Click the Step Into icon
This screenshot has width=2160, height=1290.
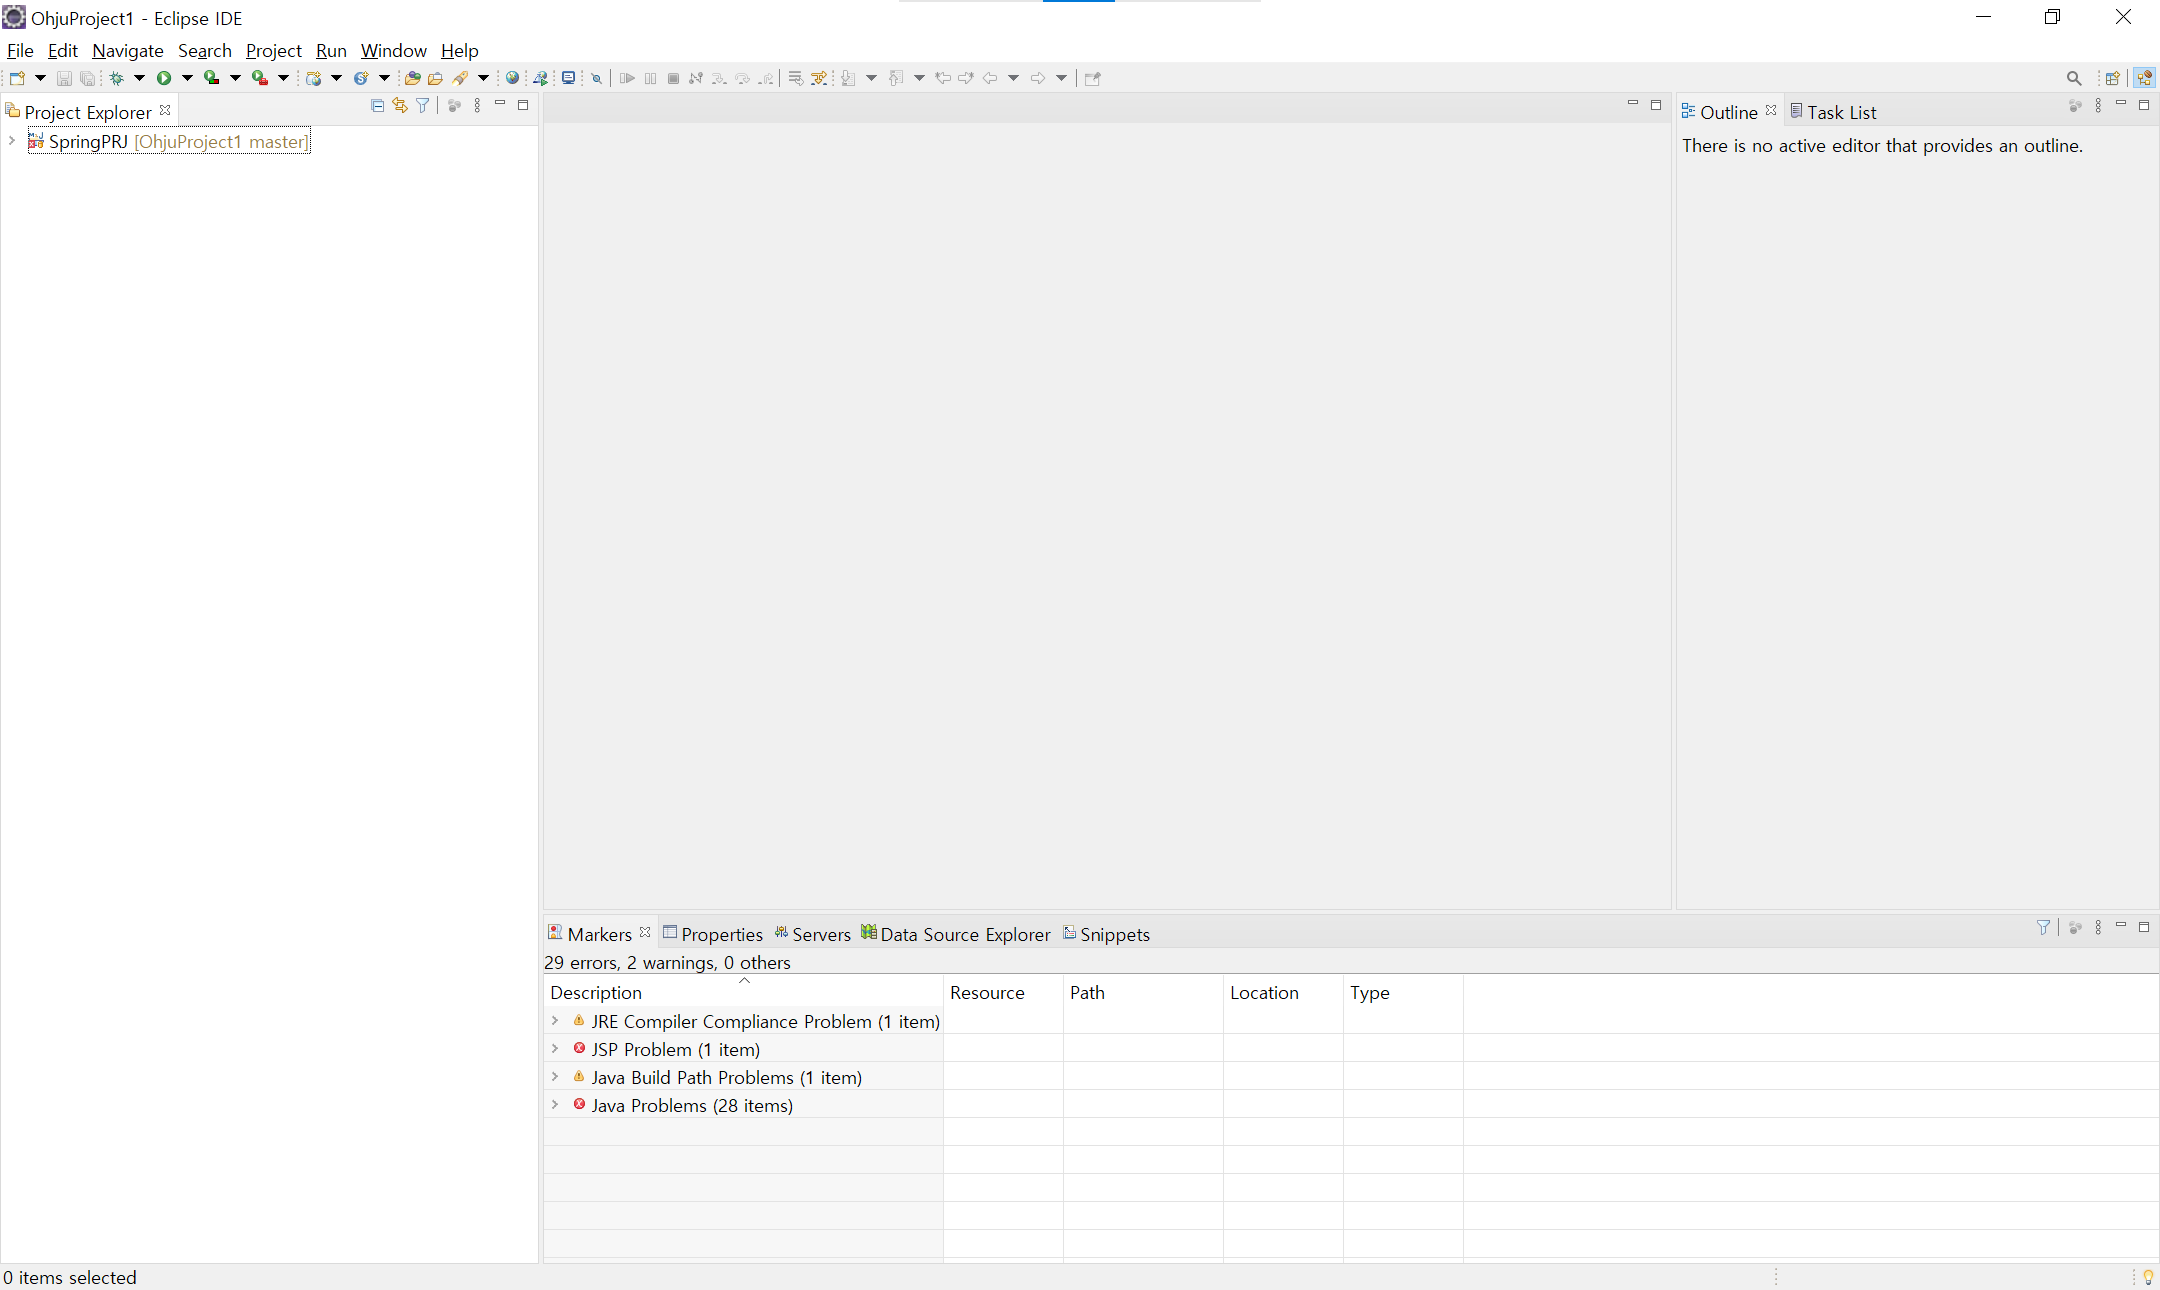click(x=719, y=78)
